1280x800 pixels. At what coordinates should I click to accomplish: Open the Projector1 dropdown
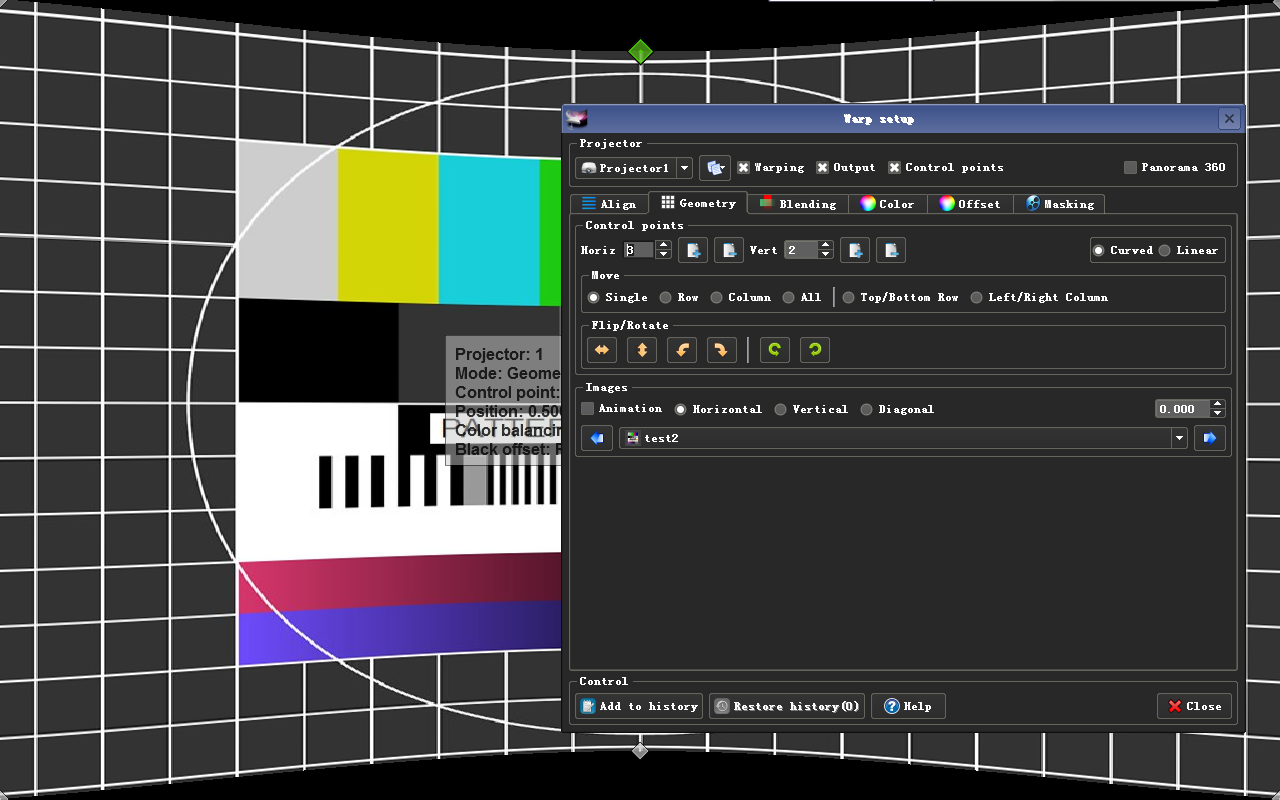[x=684, y=168]
